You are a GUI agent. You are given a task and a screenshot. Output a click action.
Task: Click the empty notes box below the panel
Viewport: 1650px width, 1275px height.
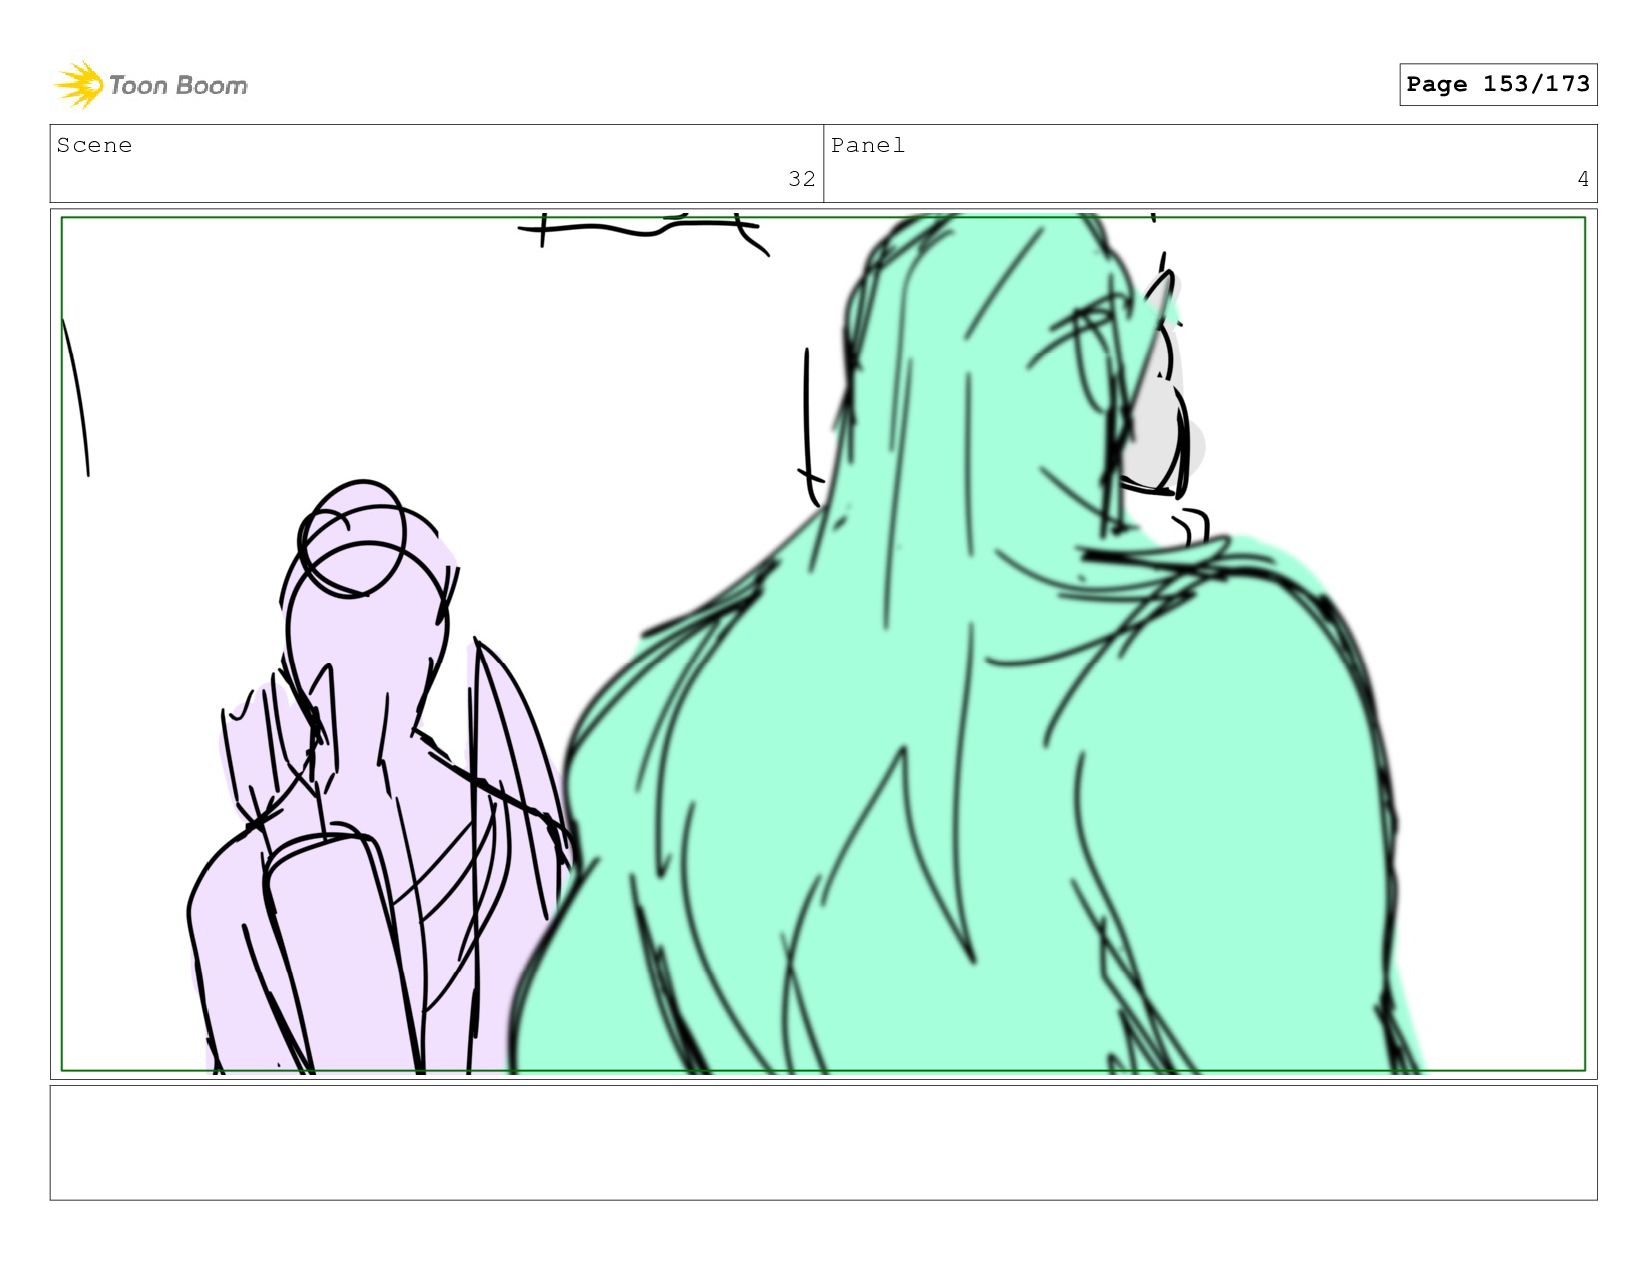pyautogui.click(x=823, y=1143)
